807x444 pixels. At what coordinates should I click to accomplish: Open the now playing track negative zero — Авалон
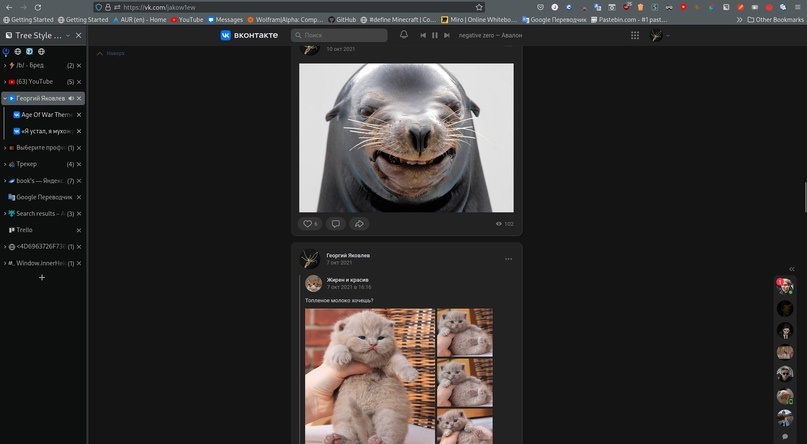tap(490, 35)
